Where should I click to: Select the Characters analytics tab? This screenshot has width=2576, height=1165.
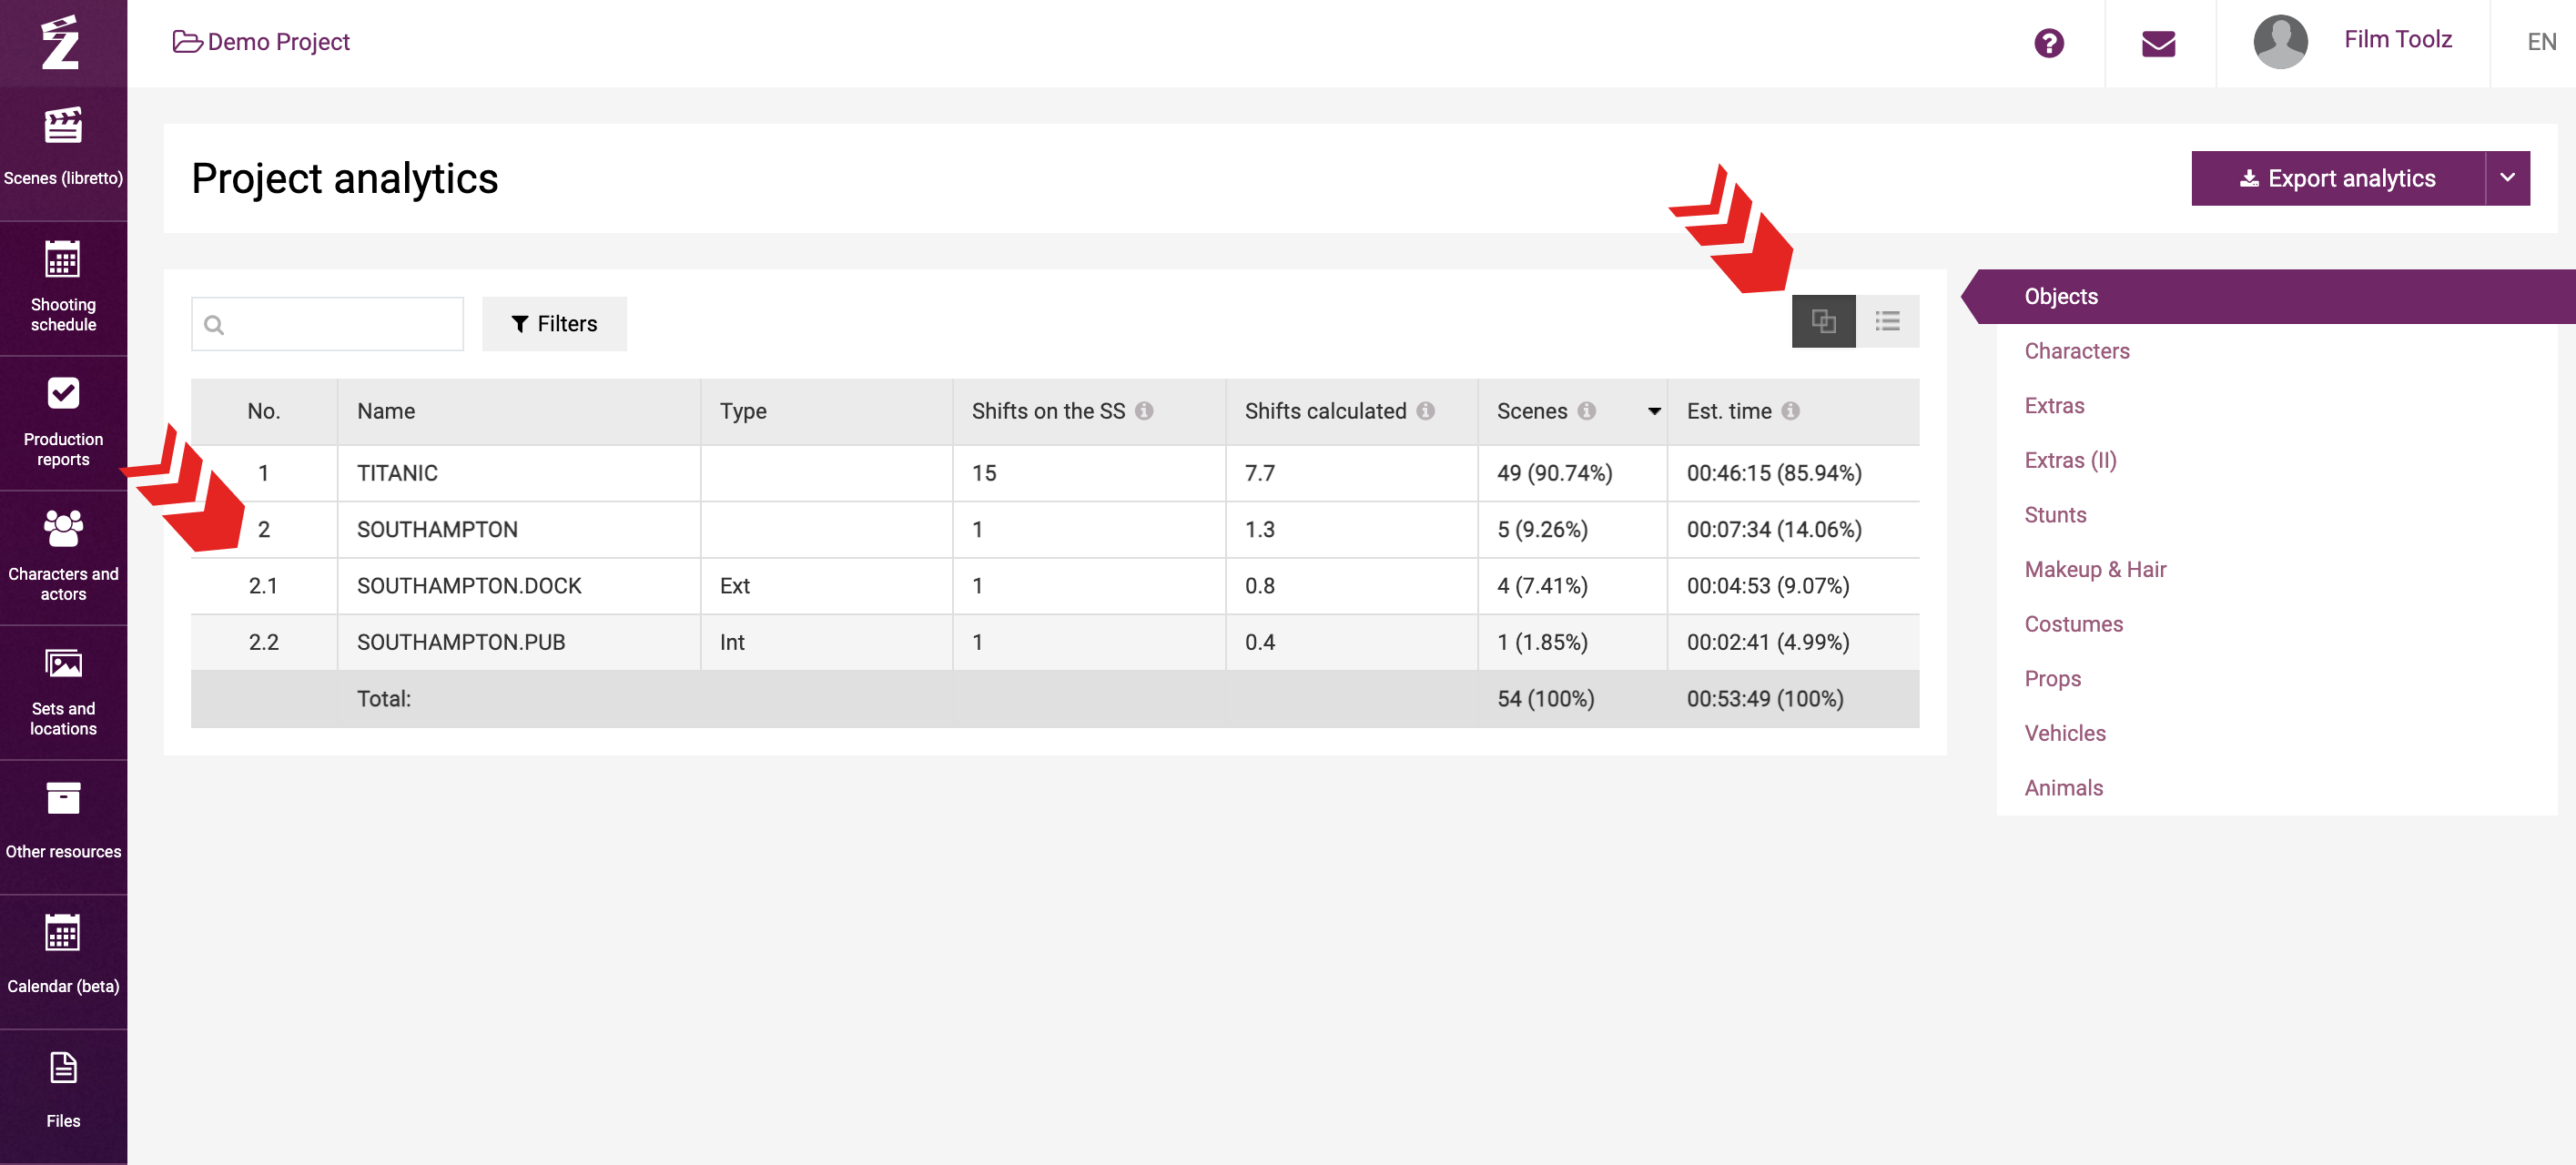click(x=2076, y=351)
